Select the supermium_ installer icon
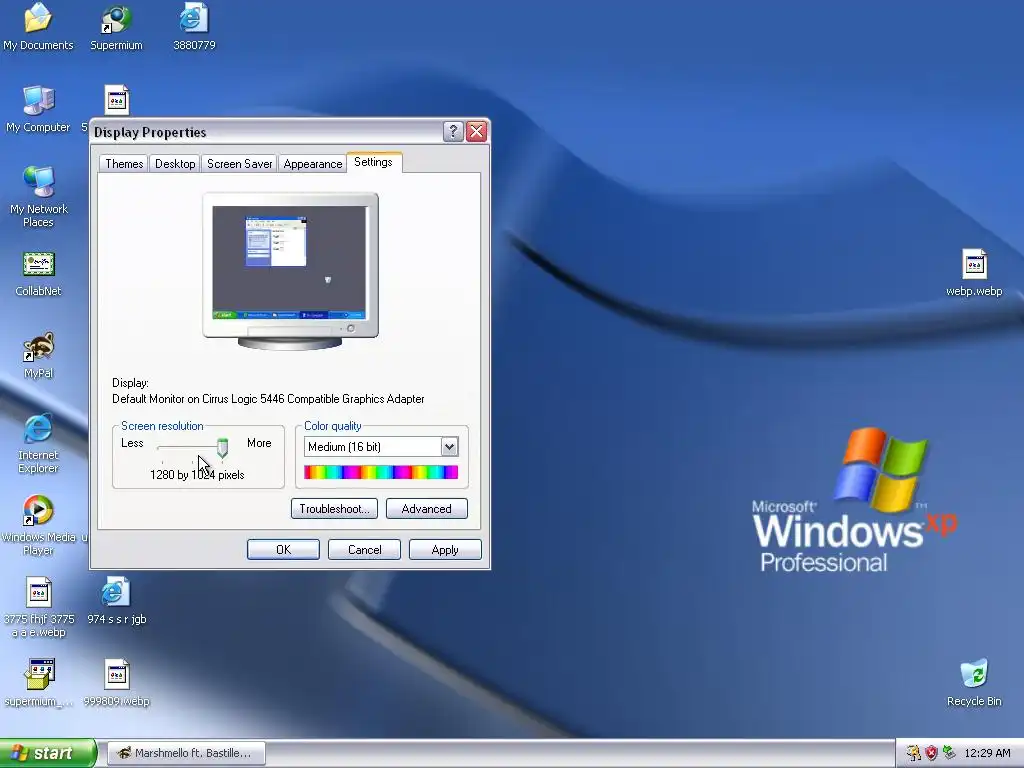Viewport: 1024px width, 768px height. pos(38,683)
